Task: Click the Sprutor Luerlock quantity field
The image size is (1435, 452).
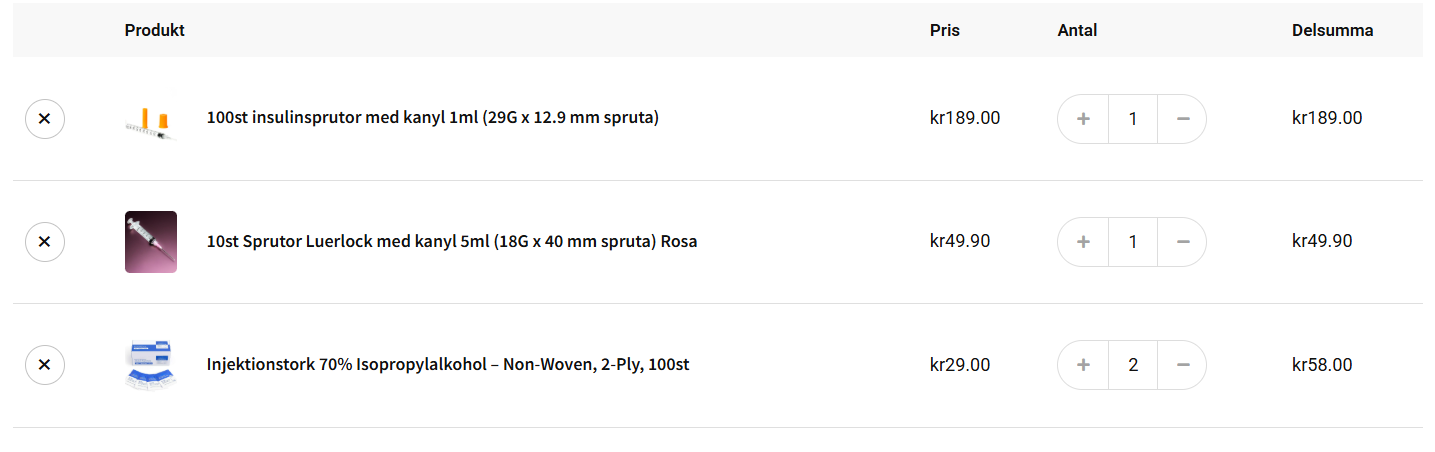Action: 1133,242
